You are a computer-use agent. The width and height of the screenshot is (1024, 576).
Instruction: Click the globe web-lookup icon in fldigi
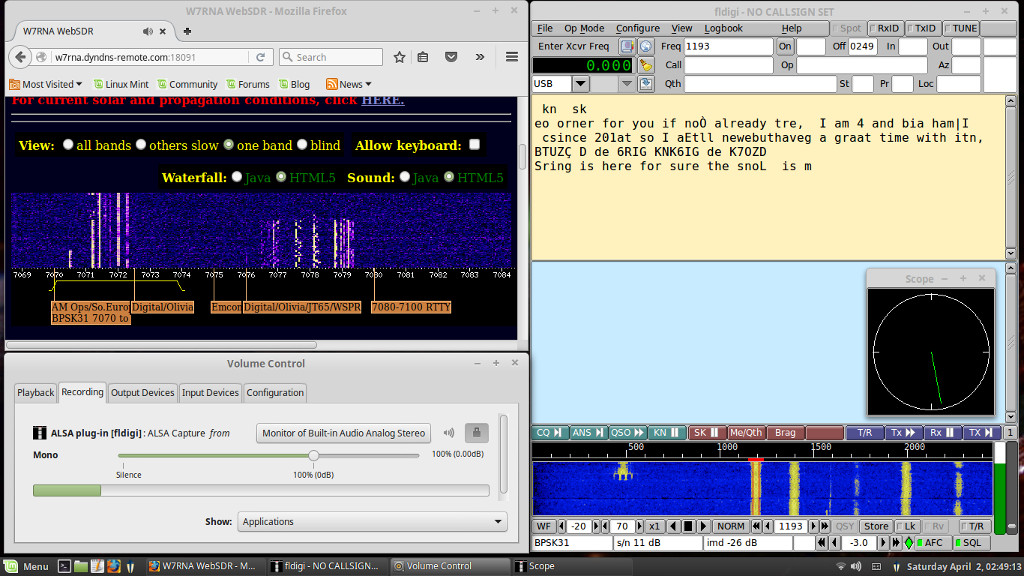(x=646, y=46)
